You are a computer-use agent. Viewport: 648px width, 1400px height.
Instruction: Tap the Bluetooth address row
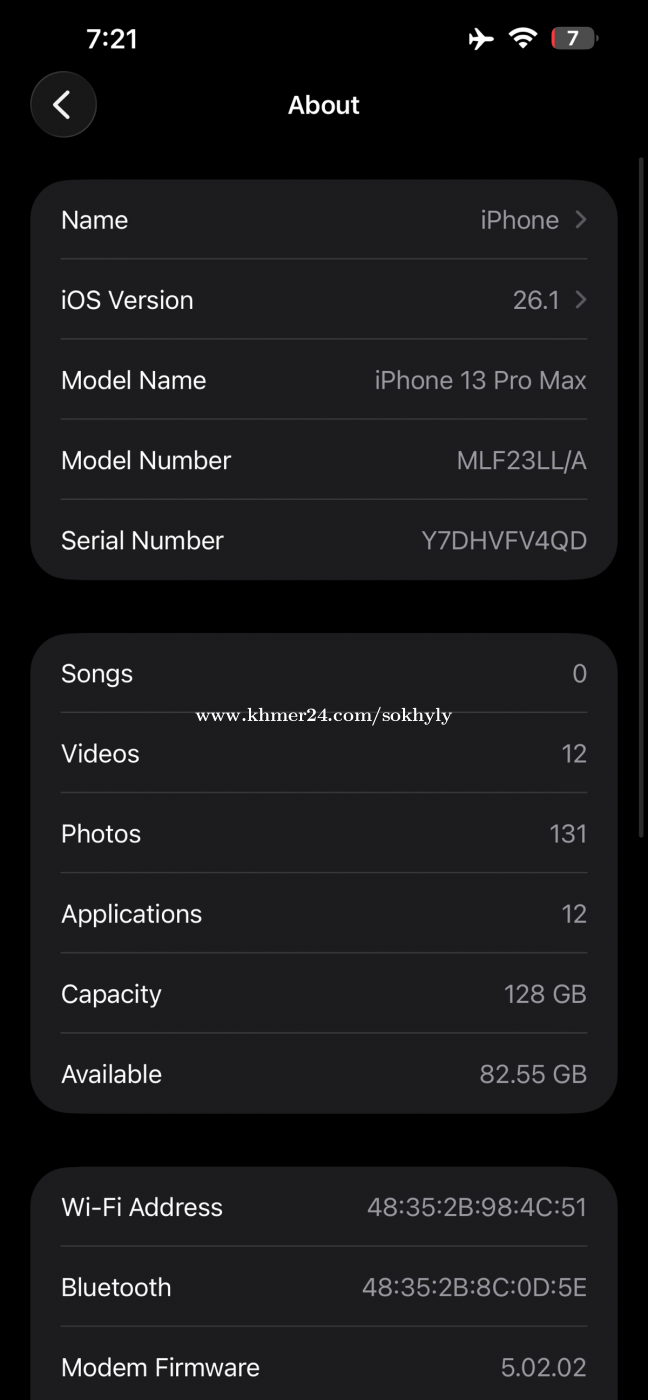(x=324, y=1287)
